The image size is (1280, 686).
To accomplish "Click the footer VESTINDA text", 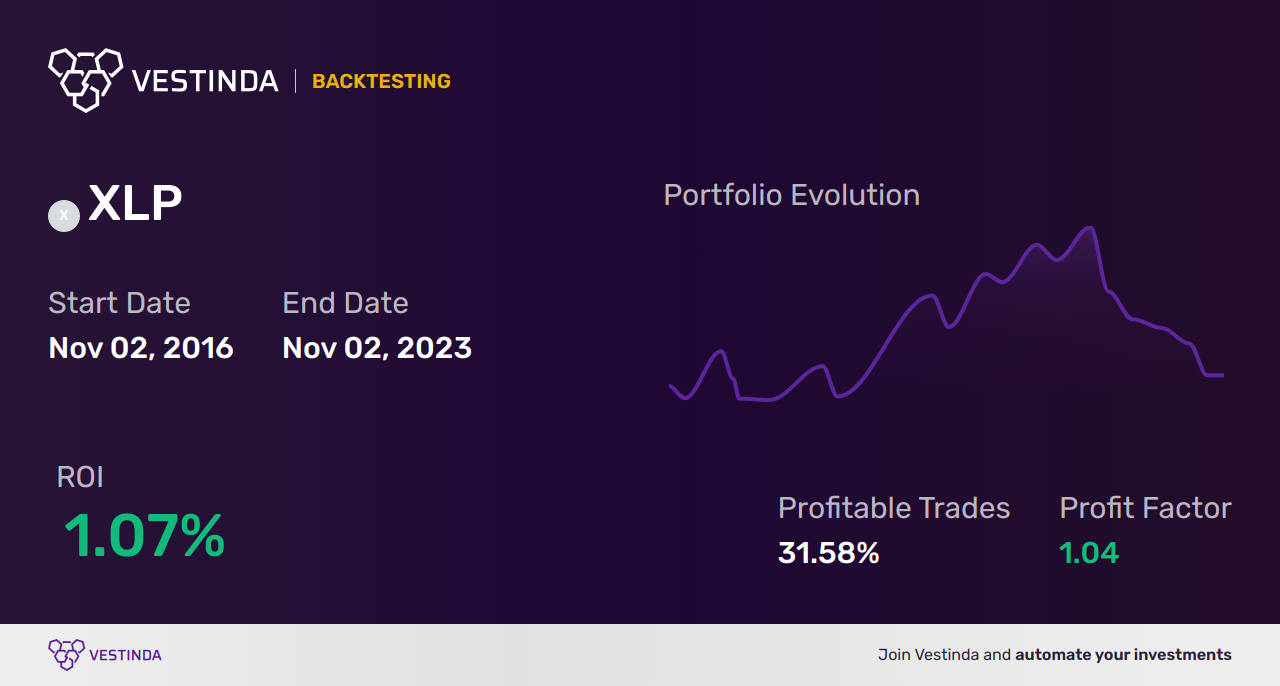I will coord(125,655).
